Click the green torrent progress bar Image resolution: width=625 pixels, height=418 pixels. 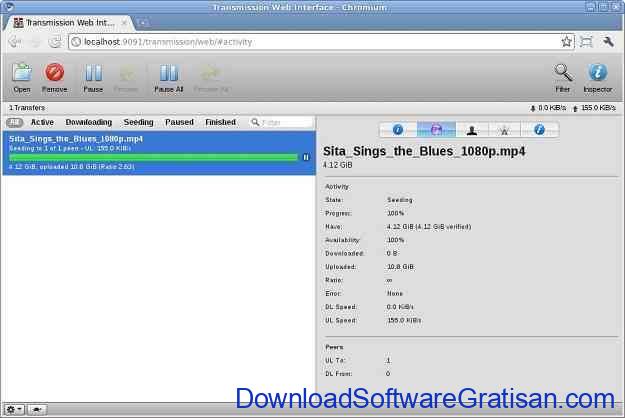click(x=153, y=157)
